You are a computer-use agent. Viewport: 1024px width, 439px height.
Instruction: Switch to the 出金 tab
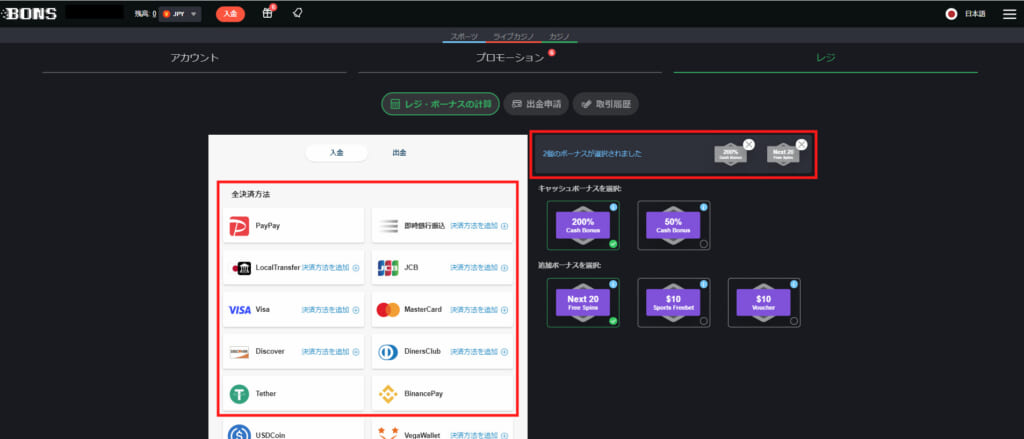(399, 153)
